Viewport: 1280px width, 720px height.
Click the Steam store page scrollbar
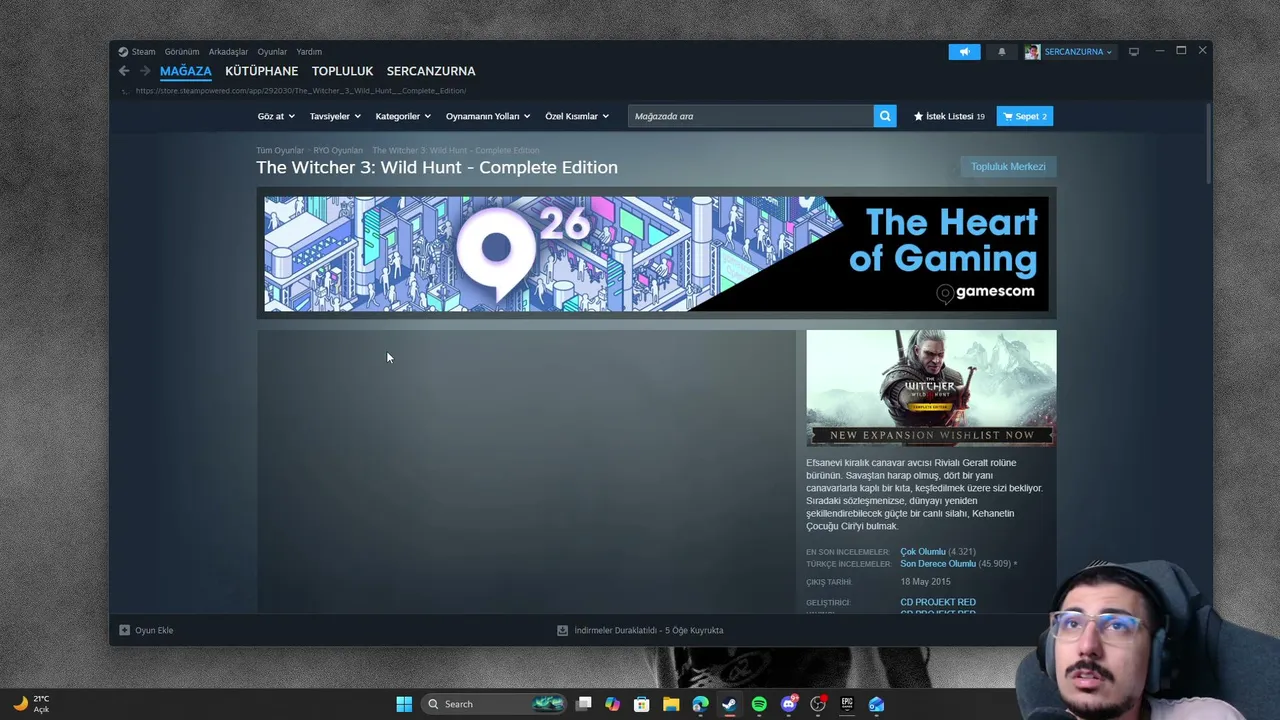(1208, 143)
